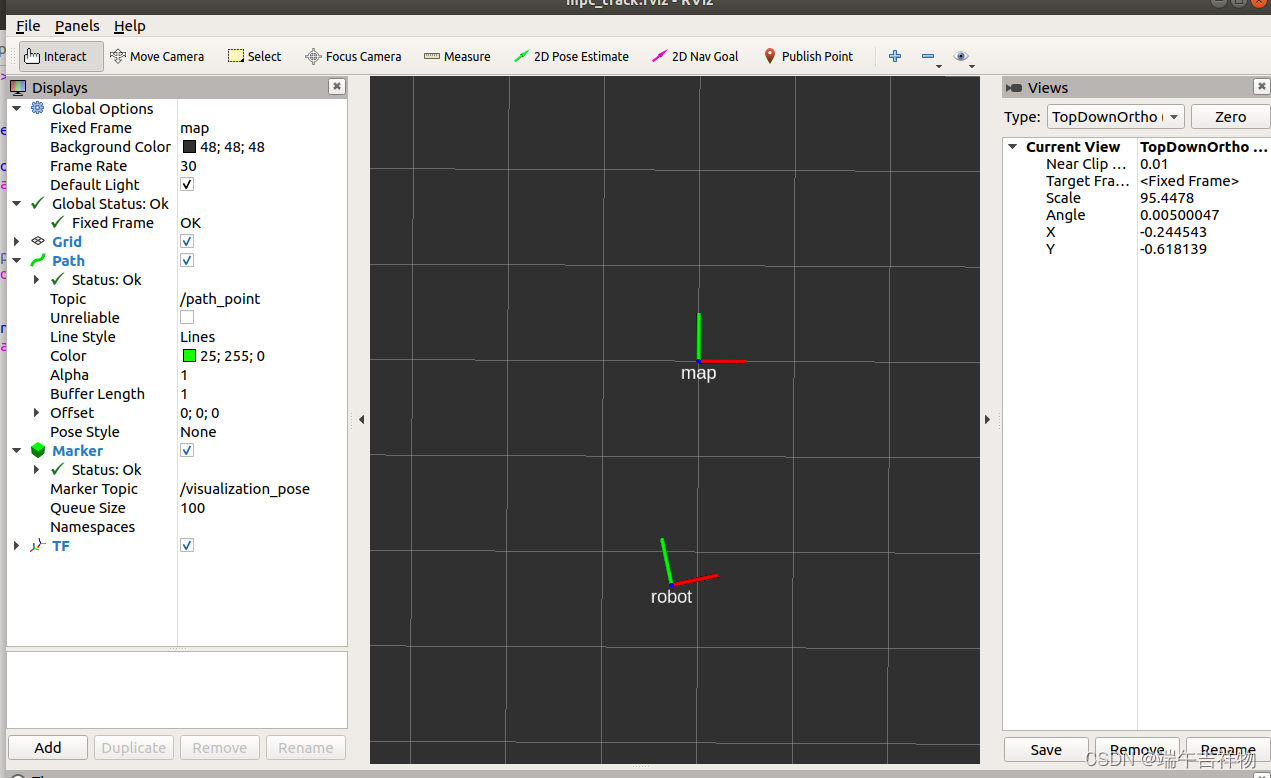The width and height of the screenshot is (1271, 778).
Task: Disable the Marker display checkbox
Action: coord(187,450)
